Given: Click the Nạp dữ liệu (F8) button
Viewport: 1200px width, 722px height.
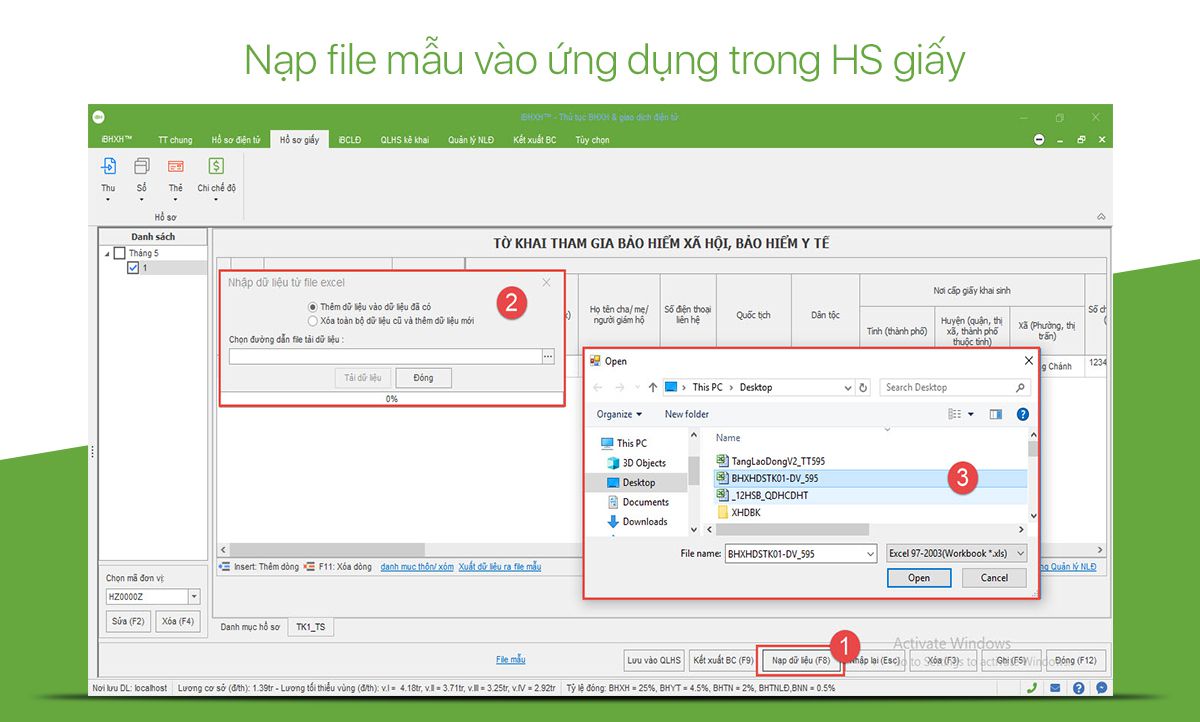Looking at the screenshot, I should 802,660.
